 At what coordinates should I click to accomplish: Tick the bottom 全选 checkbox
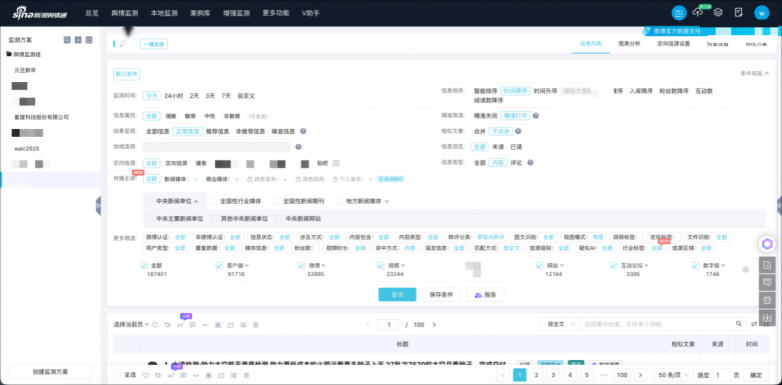point(117,375)
